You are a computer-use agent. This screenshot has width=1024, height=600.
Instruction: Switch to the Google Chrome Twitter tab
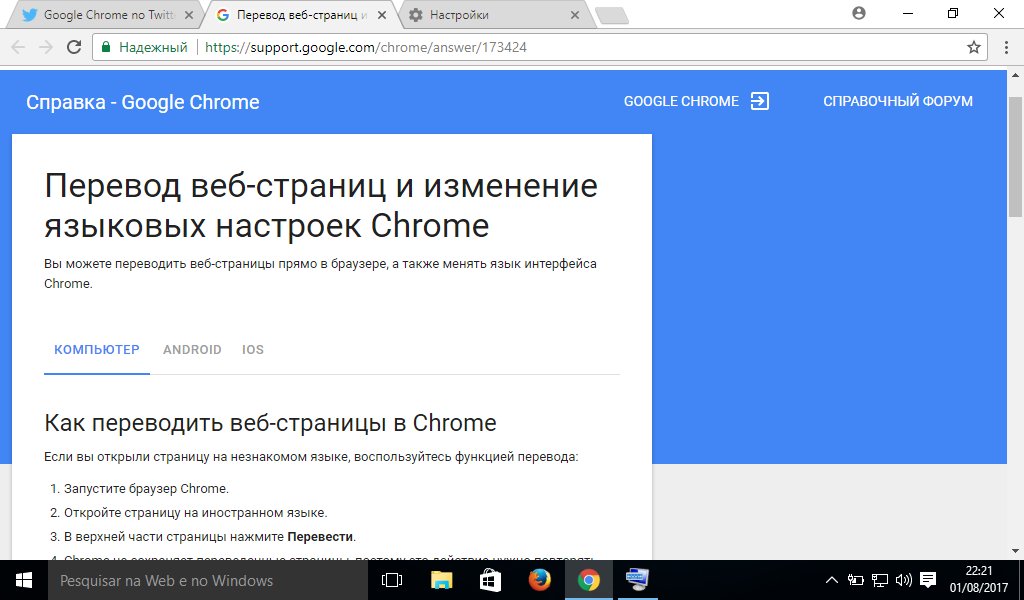[x=108, y=15]
